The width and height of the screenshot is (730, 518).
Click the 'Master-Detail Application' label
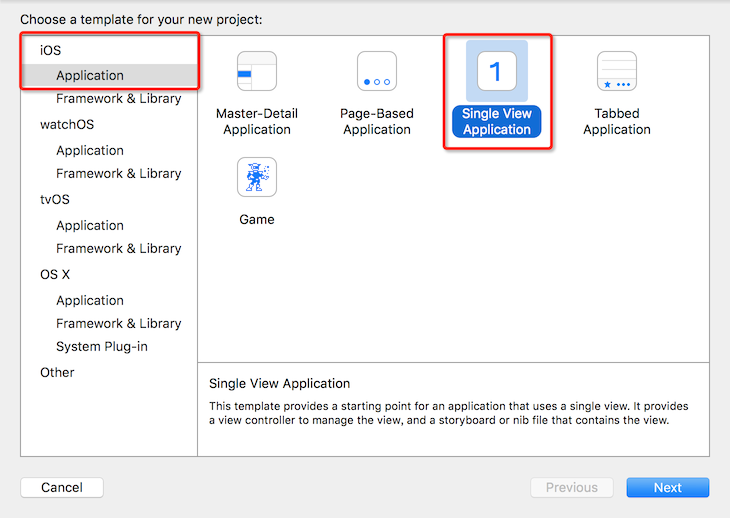click(x=257, y=121)
